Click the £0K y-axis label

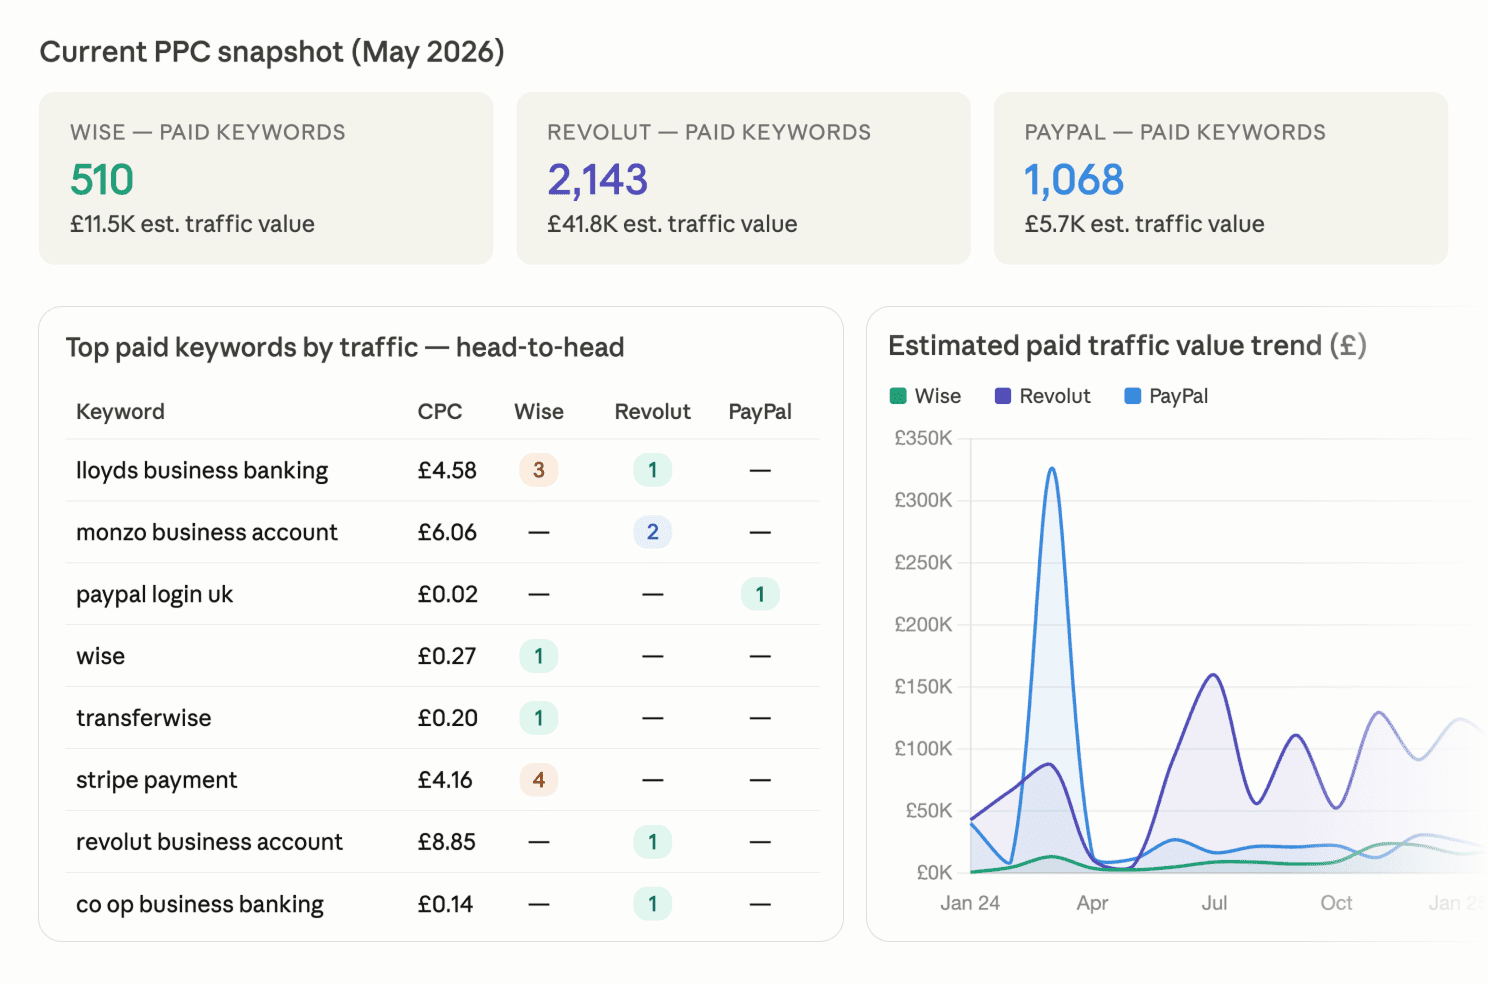click(x=934, y=872)
